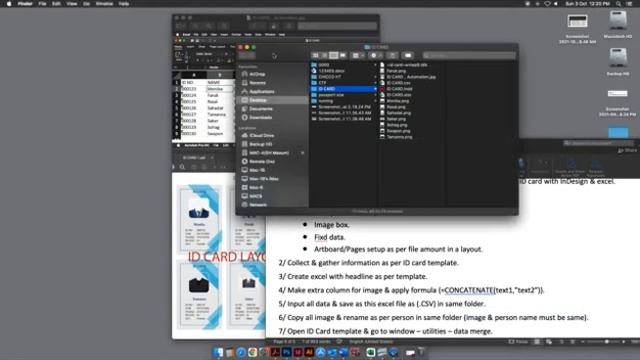
Task: Open iCloud Drive in sidebar
Action: 262,136
